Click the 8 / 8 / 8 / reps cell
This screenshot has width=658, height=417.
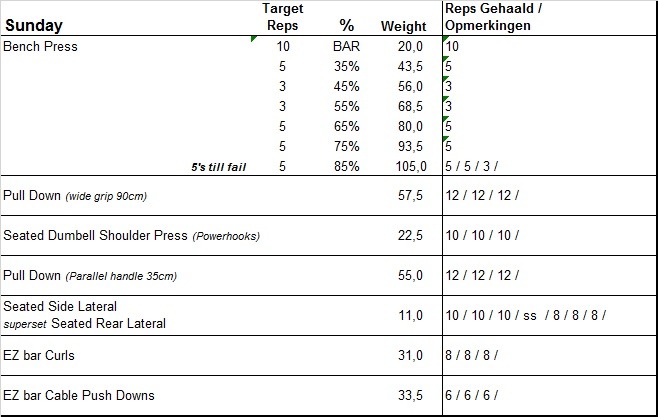[472, 355]
